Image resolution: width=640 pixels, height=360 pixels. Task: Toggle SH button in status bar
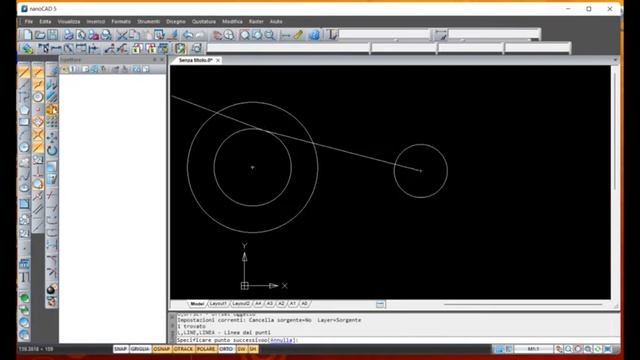[x=253, y=349]
